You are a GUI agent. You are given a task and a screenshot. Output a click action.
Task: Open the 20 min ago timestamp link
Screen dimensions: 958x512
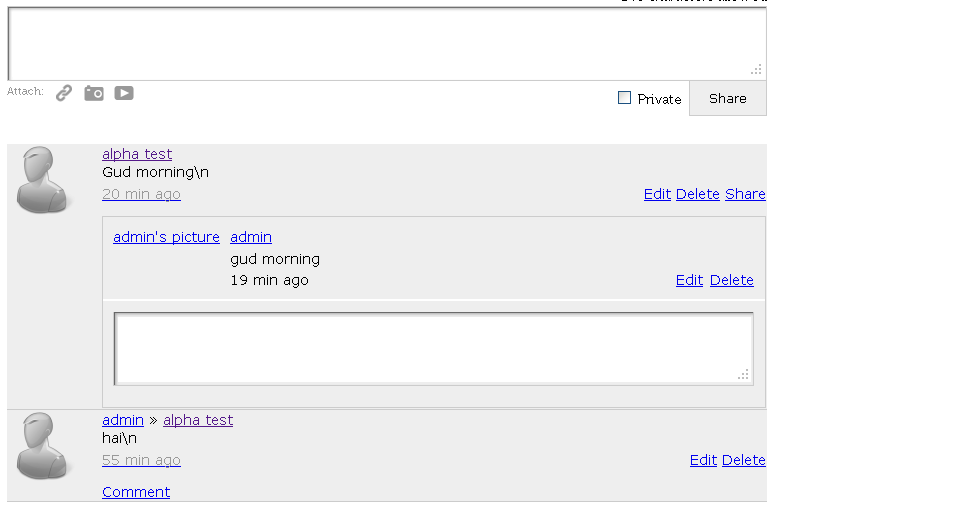point(141,194)
